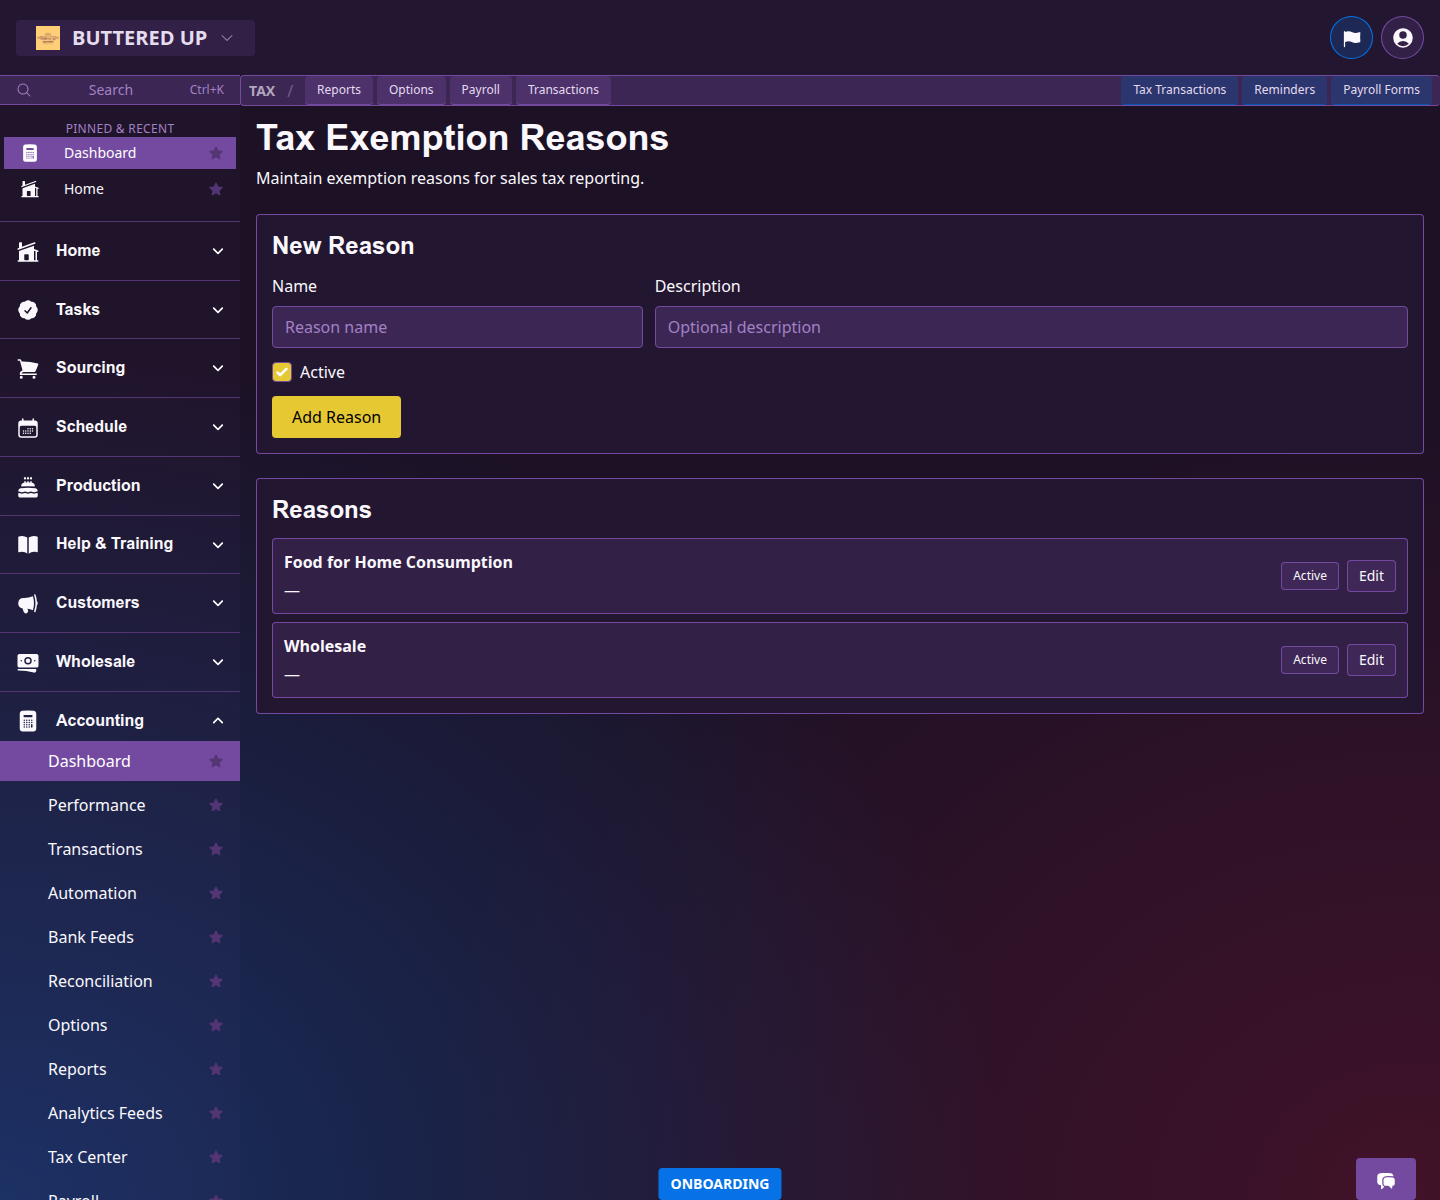Click the Production cake icon
The height and width of the screenshot is (1200, 1440).
click(28, 485)
